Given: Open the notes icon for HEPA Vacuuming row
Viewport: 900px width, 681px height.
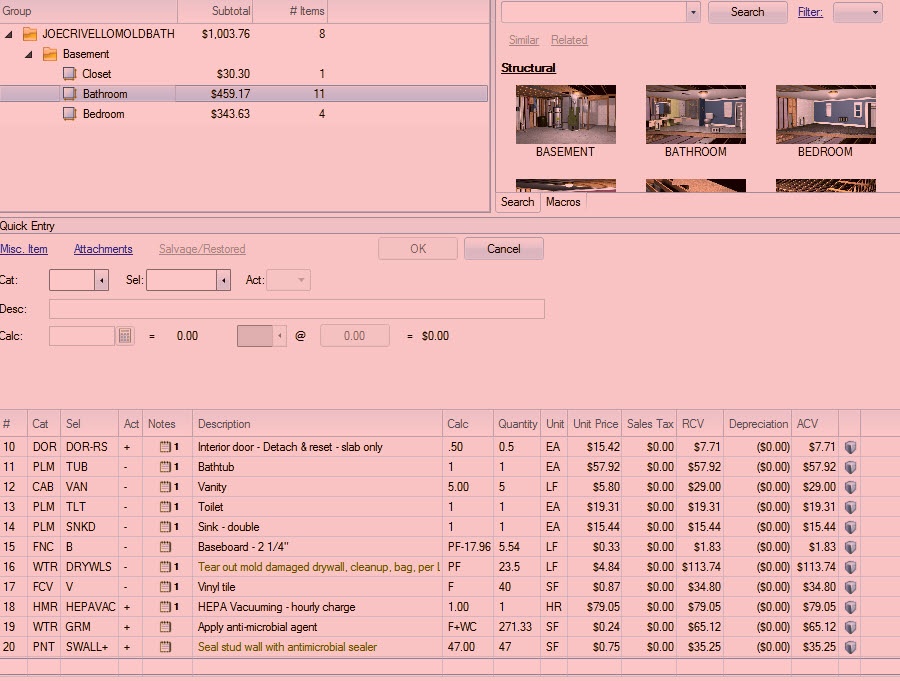Looking at the screenshot, I should (x=166, y=607).
